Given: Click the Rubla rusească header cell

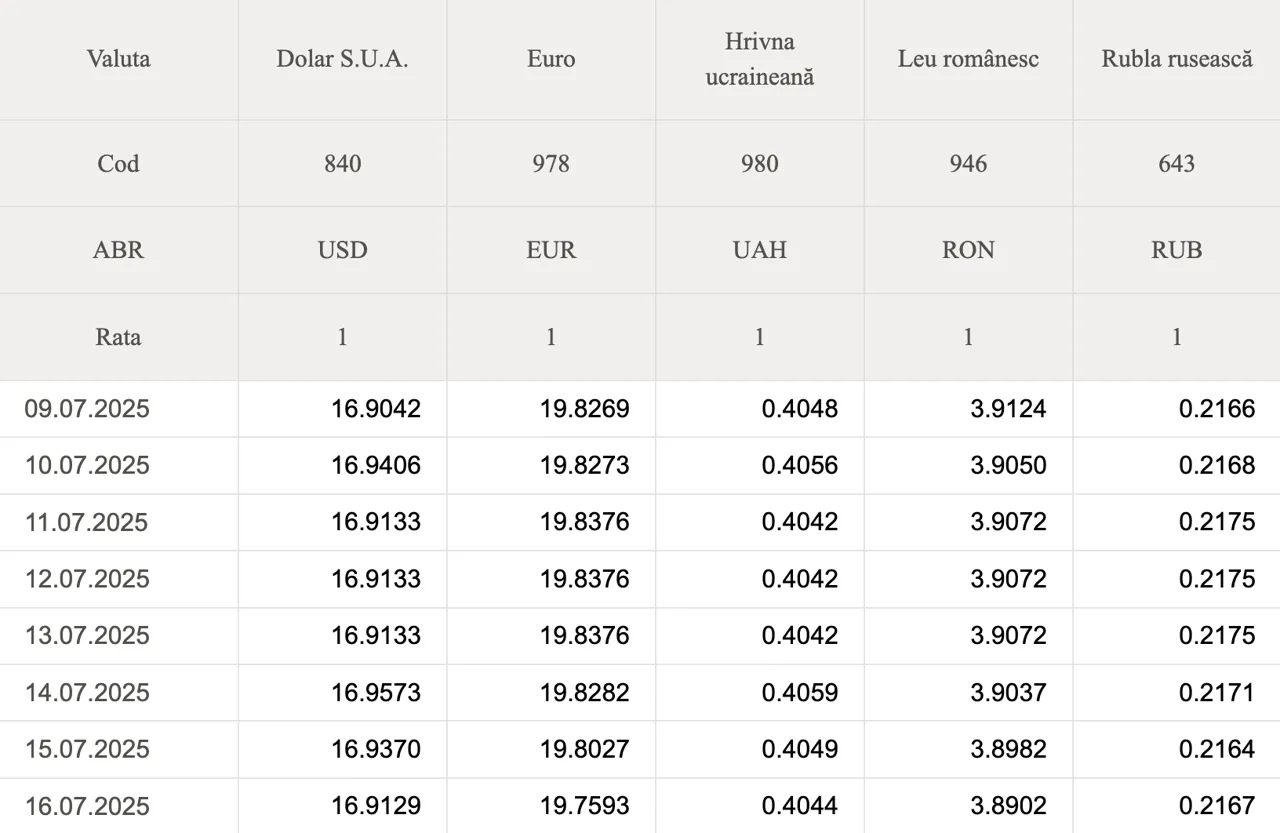Looking at the screenshot, I should pyautogui.click(x=1177, y=59).
